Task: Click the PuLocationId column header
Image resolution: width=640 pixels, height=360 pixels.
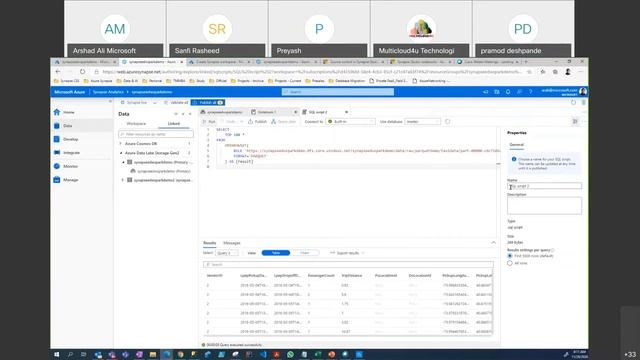Action: (386, 276)
